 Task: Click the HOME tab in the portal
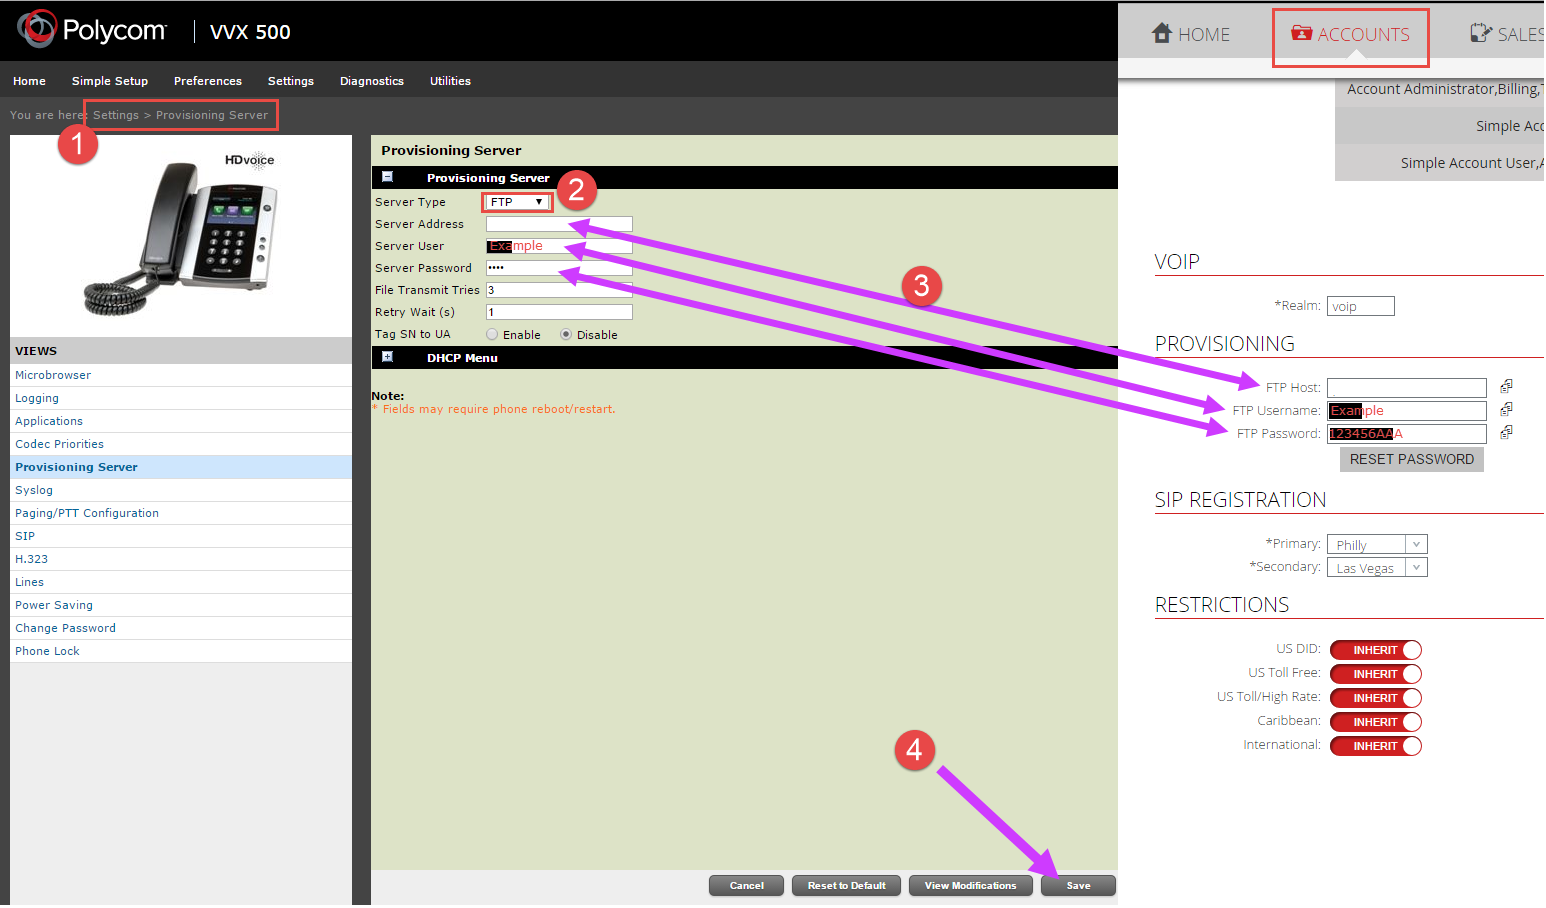[1191, 34]
